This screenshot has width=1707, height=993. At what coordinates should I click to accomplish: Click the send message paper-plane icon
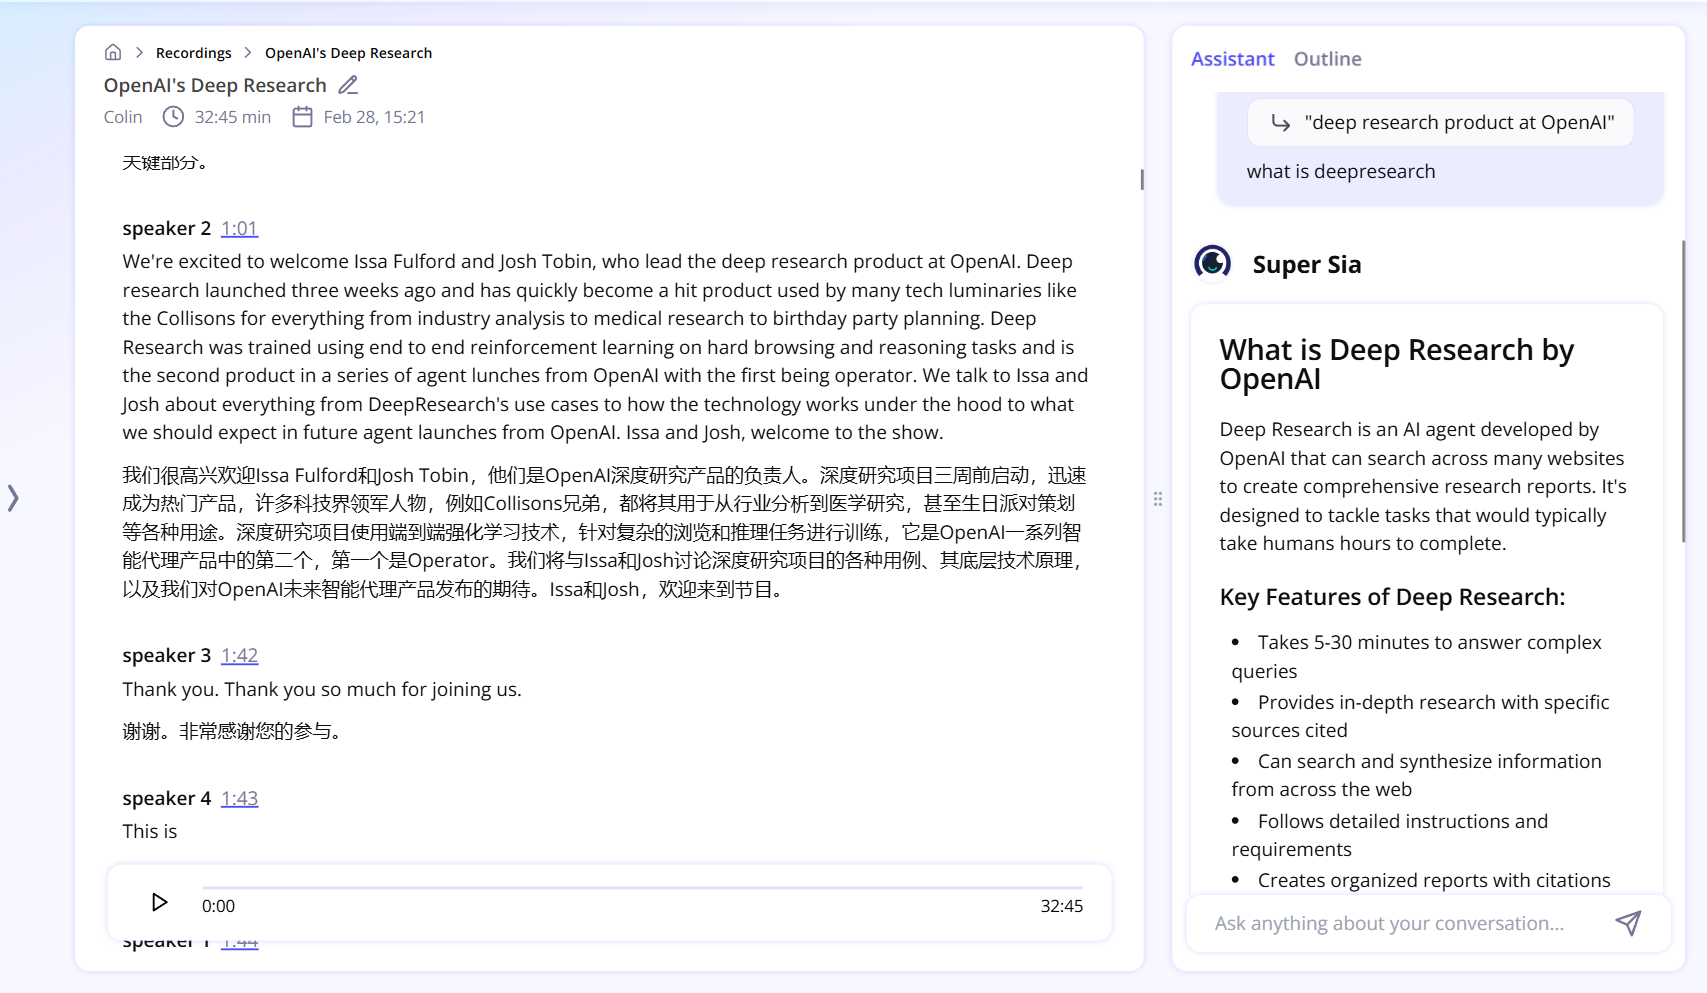(1628, 923)
